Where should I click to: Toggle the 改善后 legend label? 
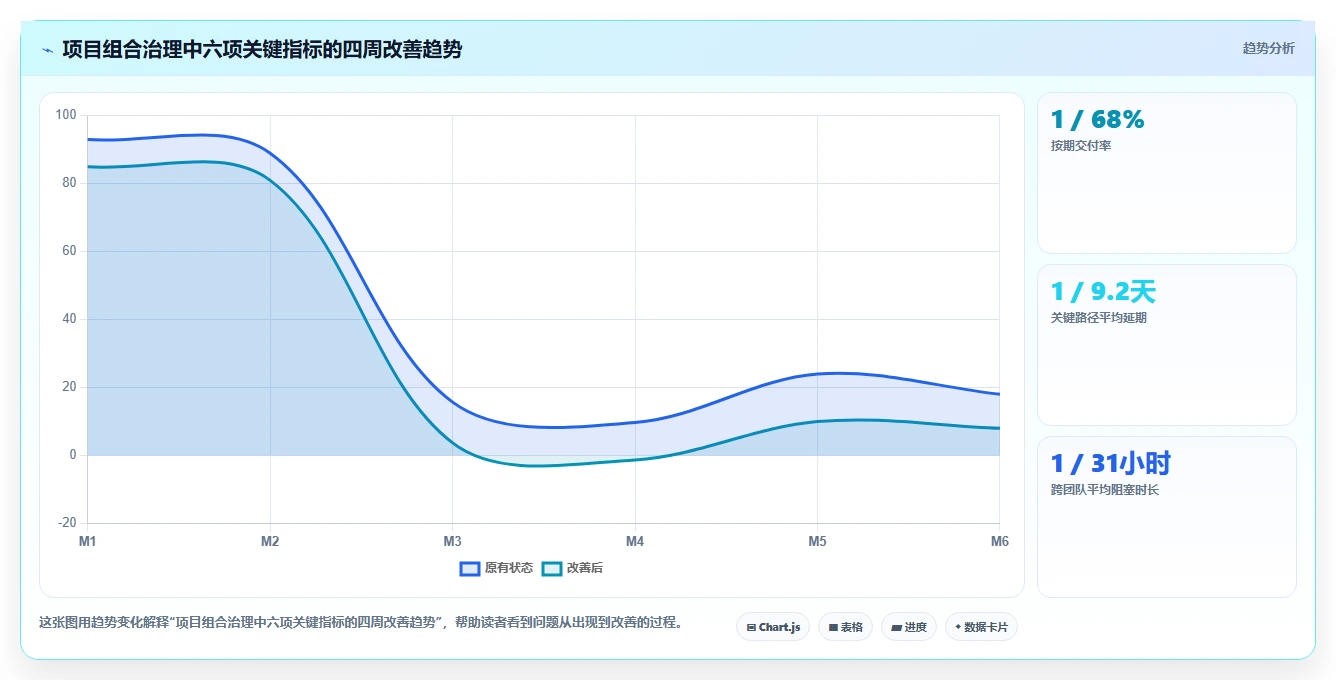[585, 568]
